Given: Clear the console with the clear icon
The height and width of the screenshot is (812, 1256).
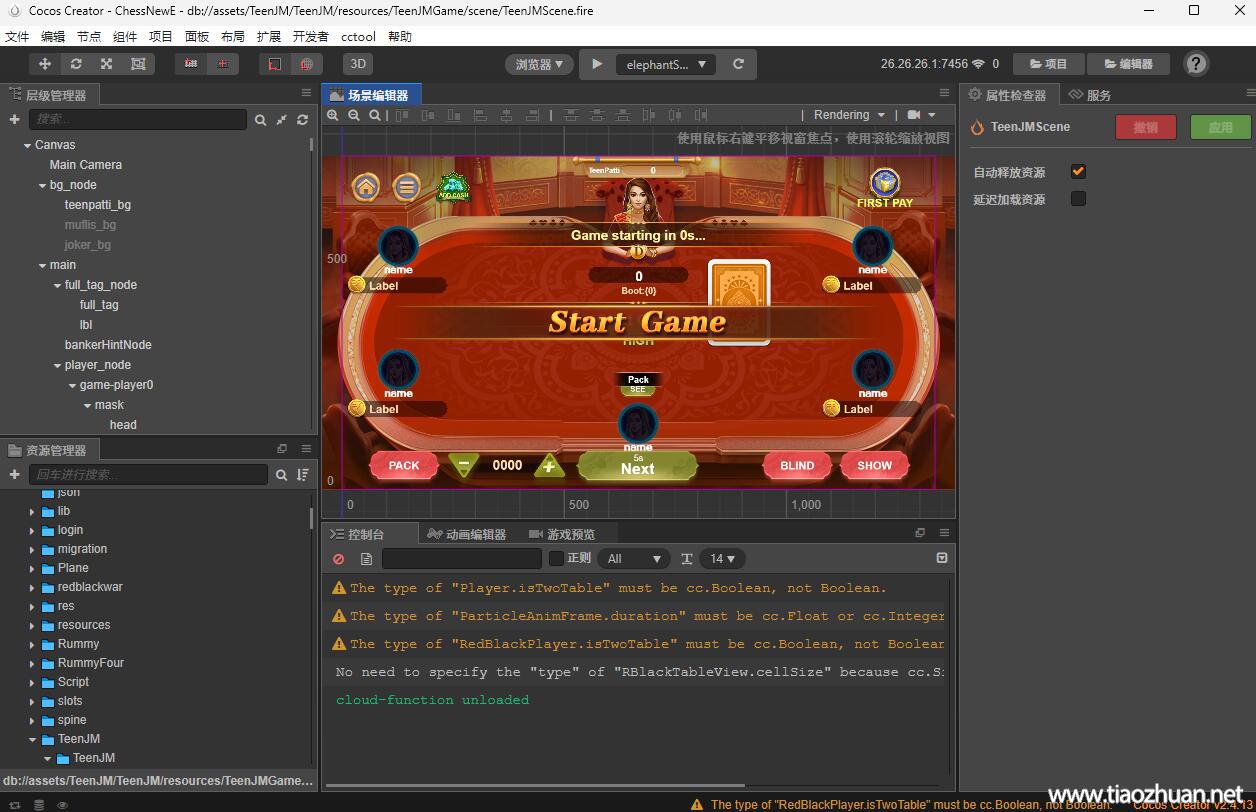Looking at the screenshot, I should tap(339, 559).
